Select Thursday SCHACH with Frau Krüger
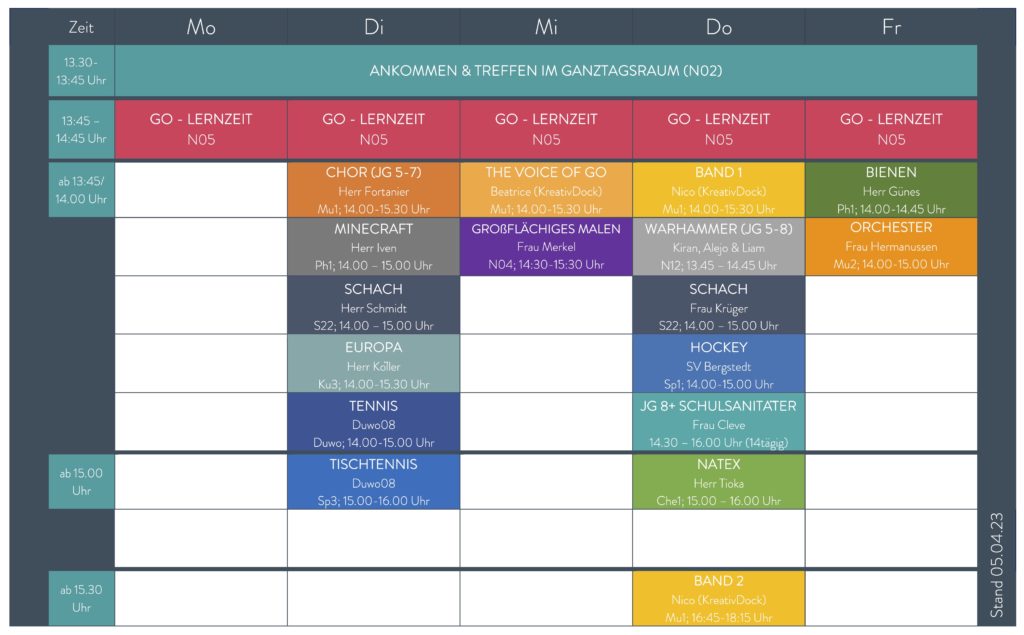Screen dimensions: 1024x635 coord(718,305)
